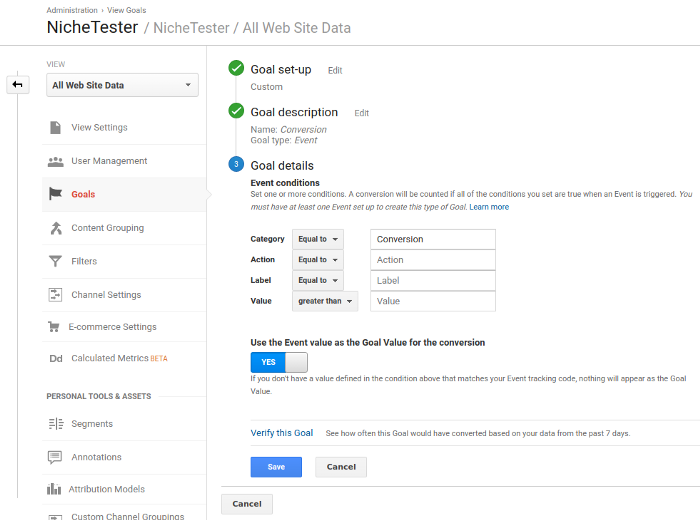The image size is (700, 520).
Task: Open the All Web Site Data view dropdown
Action: pos(122,85)
